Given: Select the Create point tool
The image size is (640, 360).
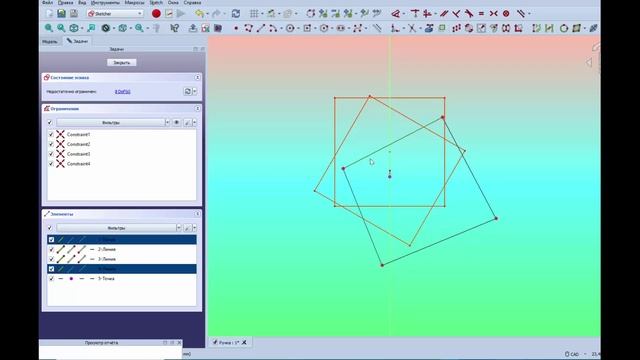Looking at the screenshot, I should click(236, 28).
